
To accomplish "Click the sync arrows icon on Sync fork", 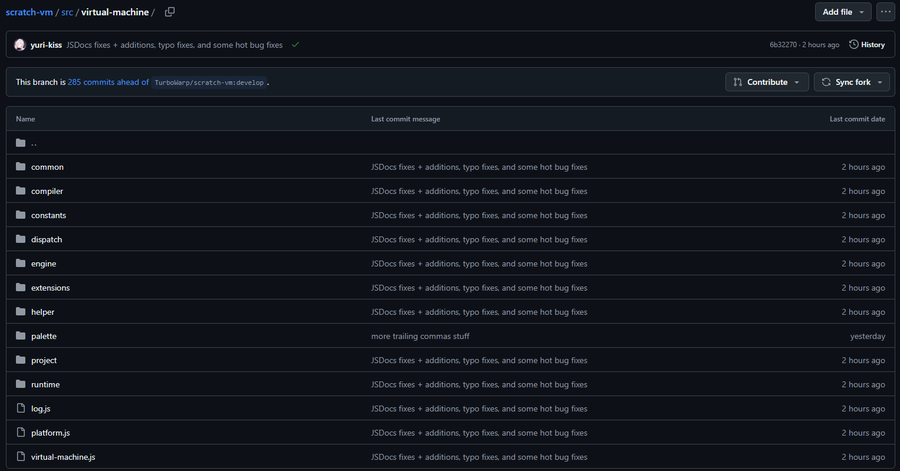I will click(826, 82).
